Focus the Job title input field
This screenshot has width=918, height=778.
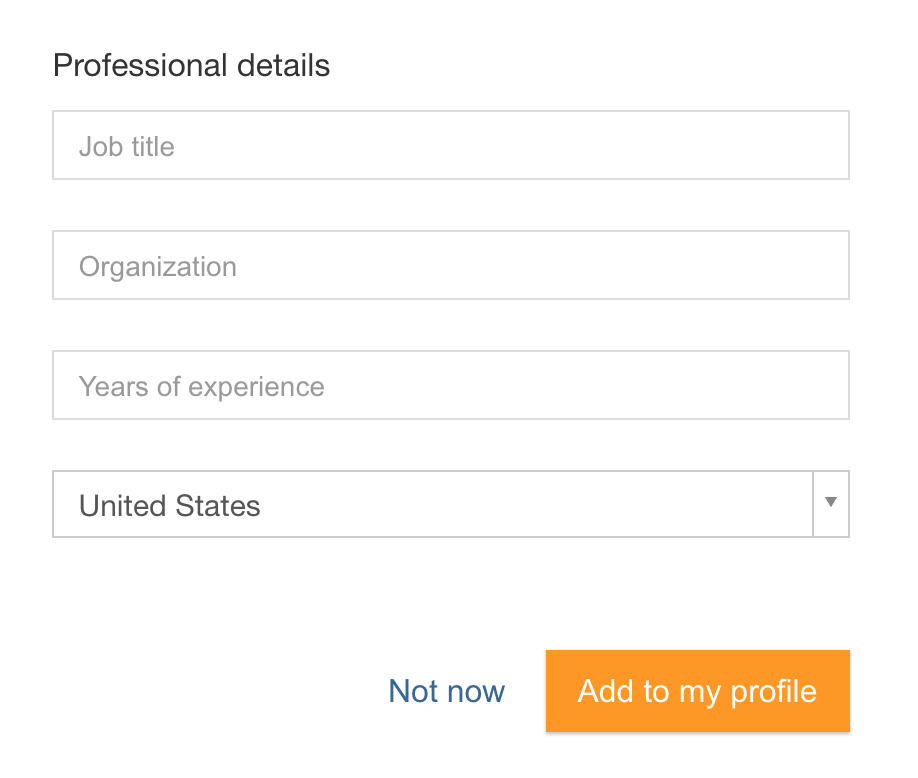click(x=451, y=145)
